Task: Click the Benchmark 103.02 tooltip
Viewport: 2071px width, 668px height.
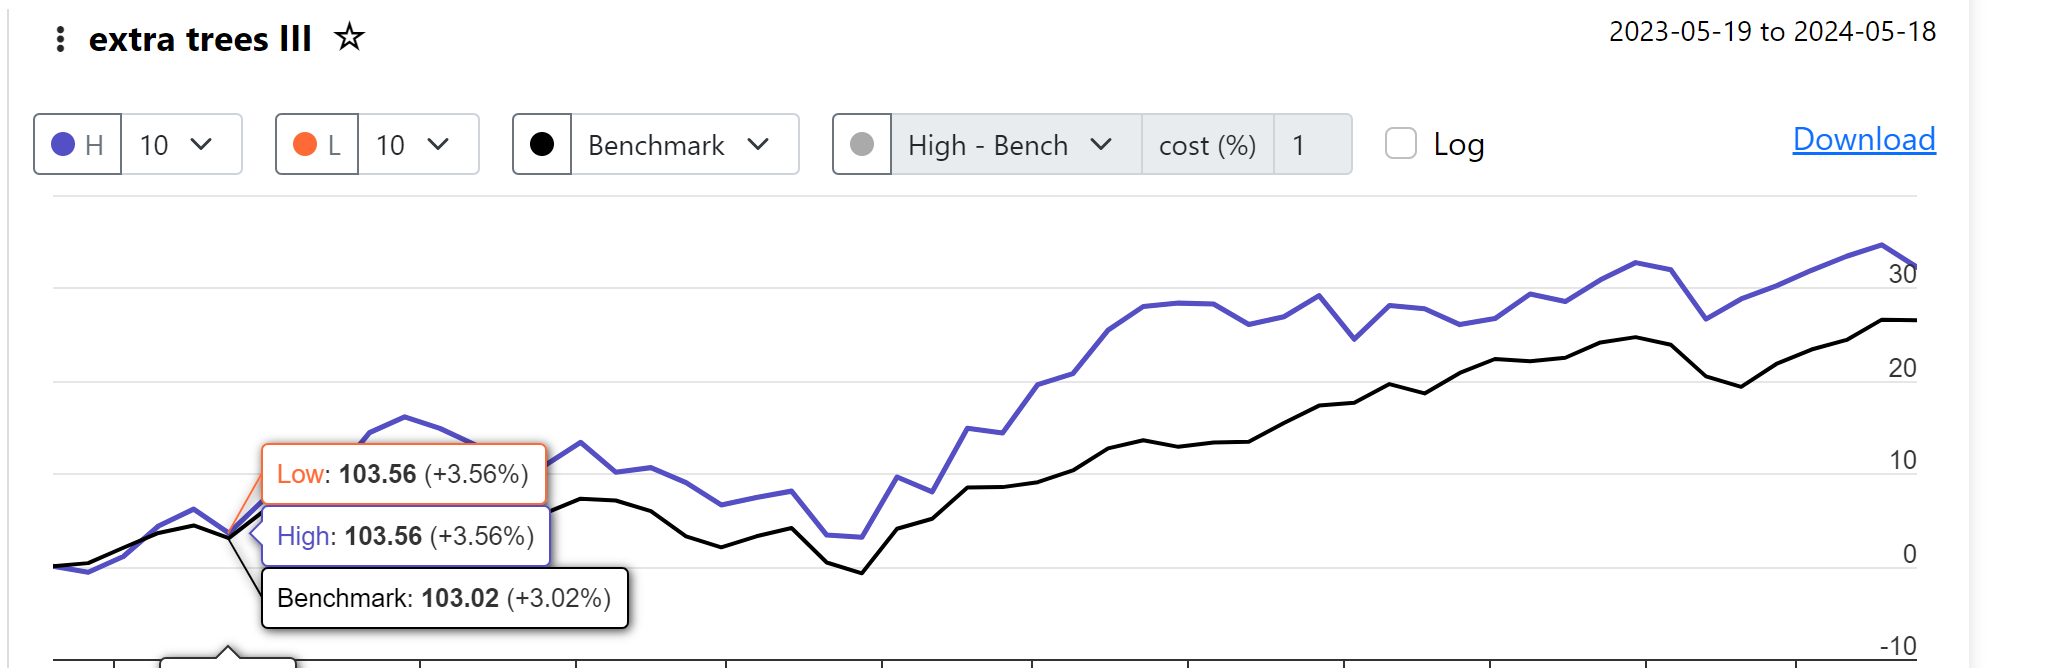Action: (x=445, y=598)
